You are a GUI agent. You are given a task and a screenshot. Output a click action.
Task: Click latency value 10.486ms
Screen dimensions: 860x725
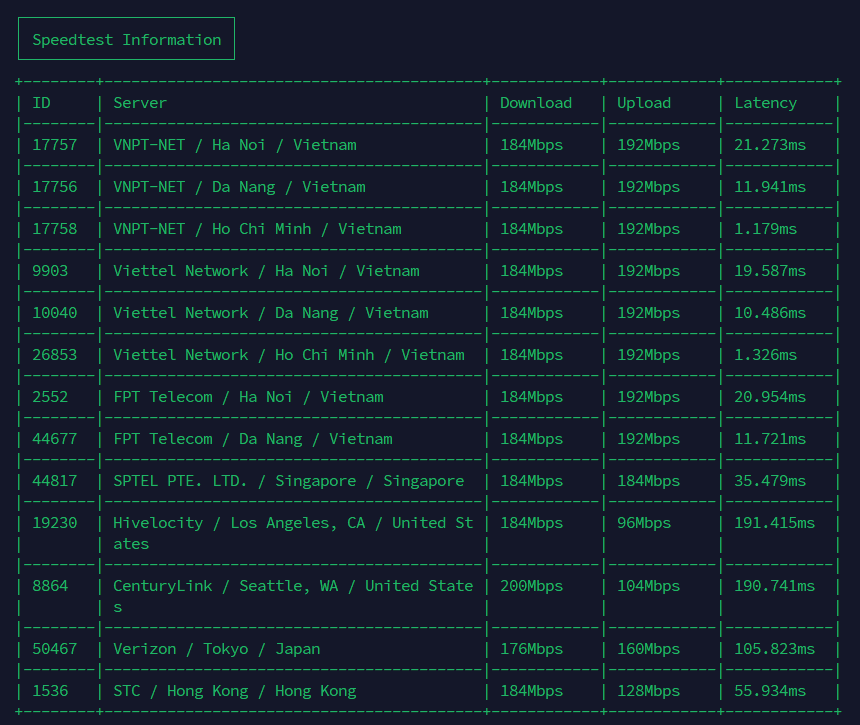pyautogui.click(x=770, y=313)
